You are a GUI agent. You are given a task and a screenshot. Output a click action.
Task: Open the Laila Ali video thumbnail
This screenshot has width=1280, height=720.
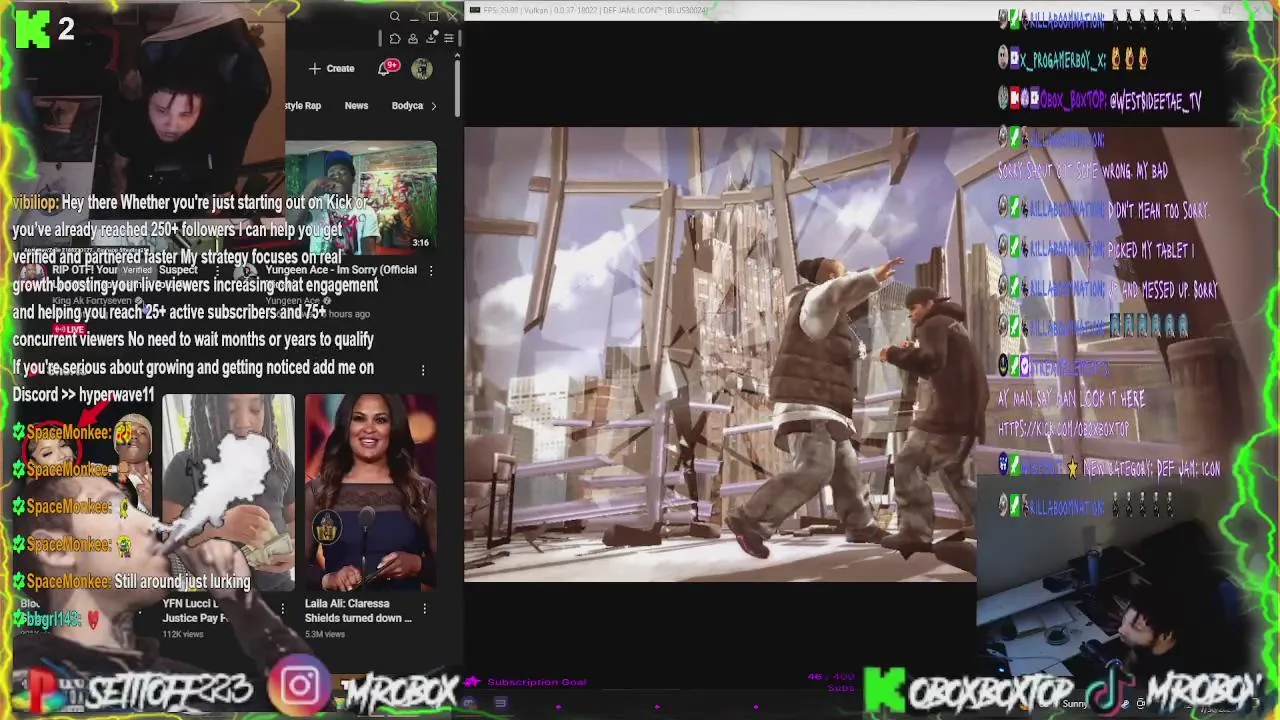pyautogui.click(x=370, y=492)
